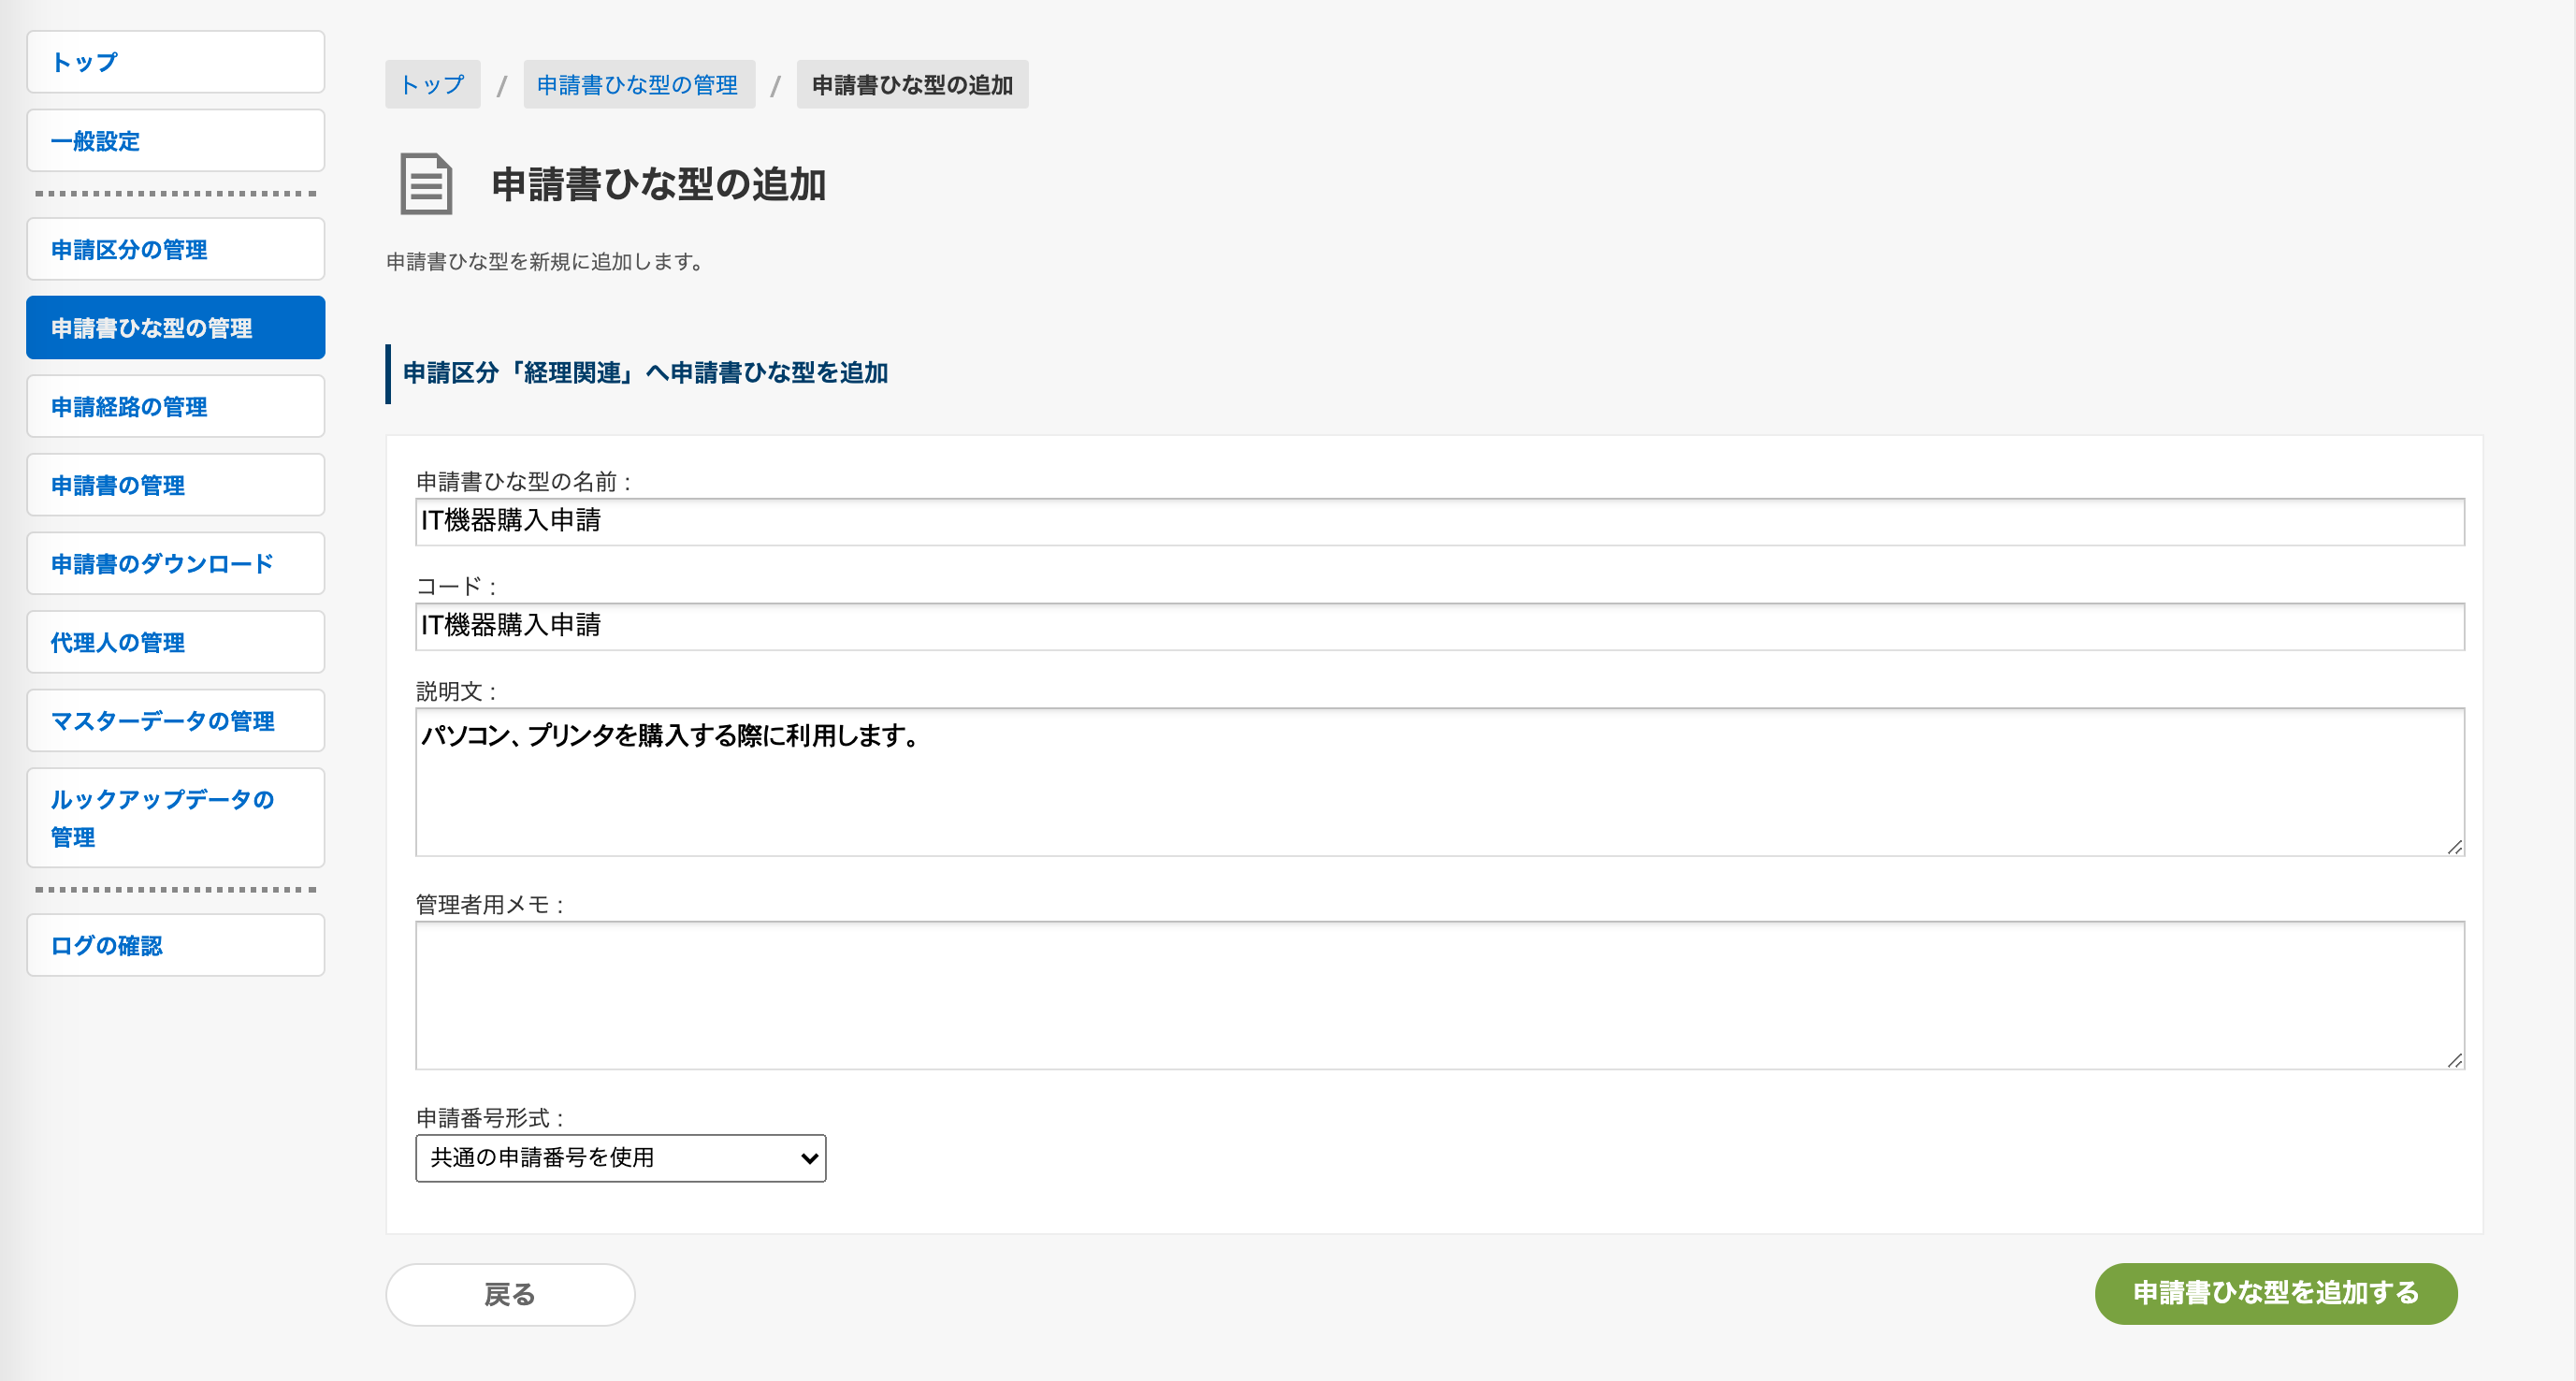Open マスターデータの管理 sidebar item

click(x=175, y=720)
